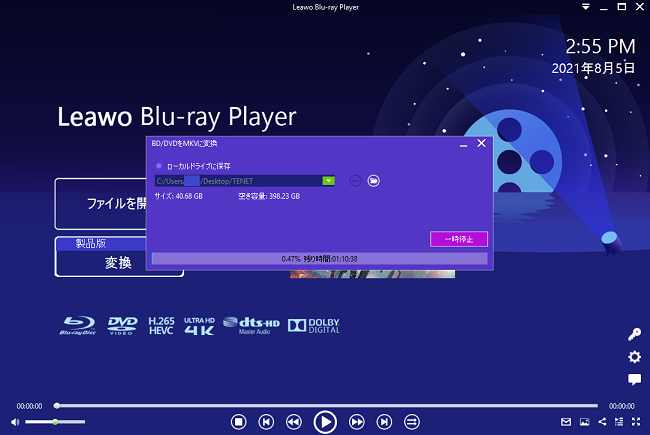Adjust the volume slider
Viewport: 650px width, 435px height.
pyautogui.click(x=55, y=422)
